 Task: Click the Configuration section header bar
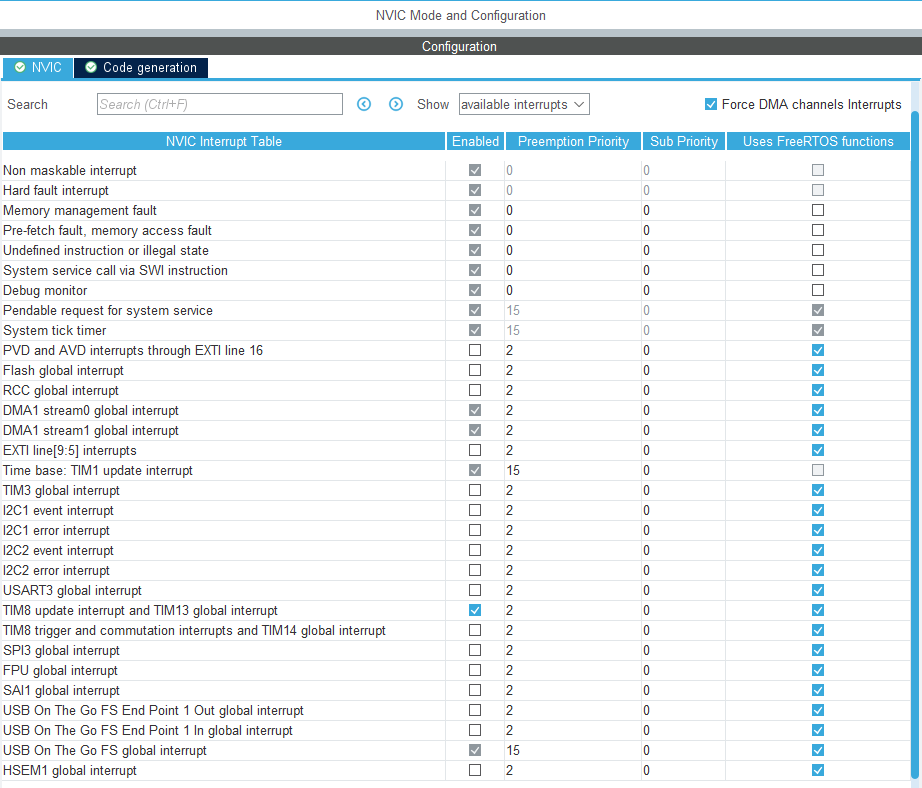point(459,46)
